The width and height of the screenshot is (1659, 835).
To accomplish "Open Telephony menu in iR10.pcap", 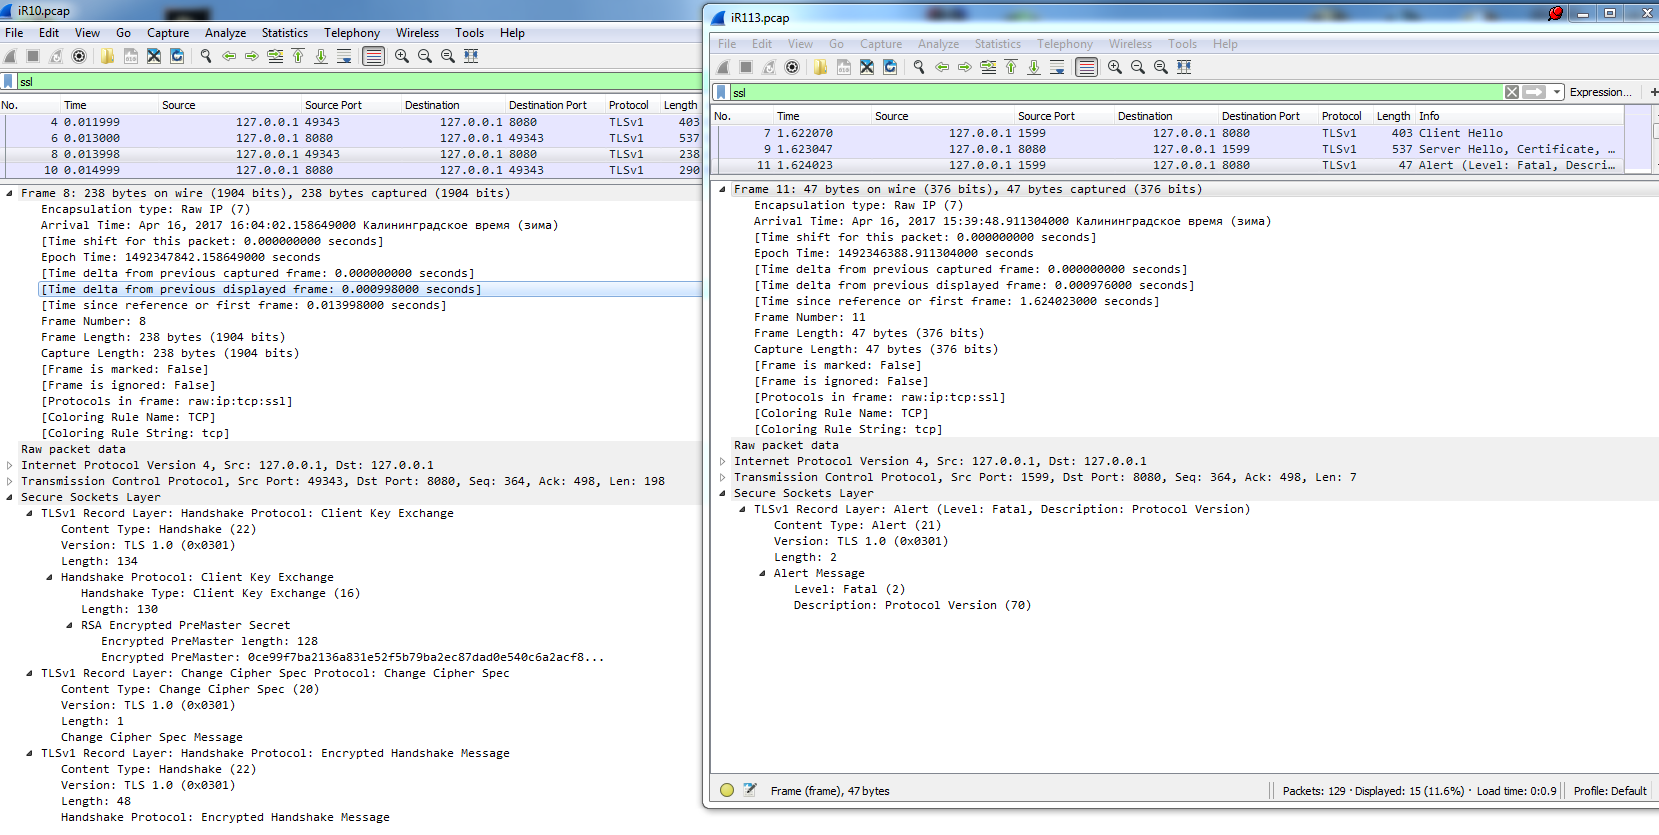I will click(x=352, y=33).
